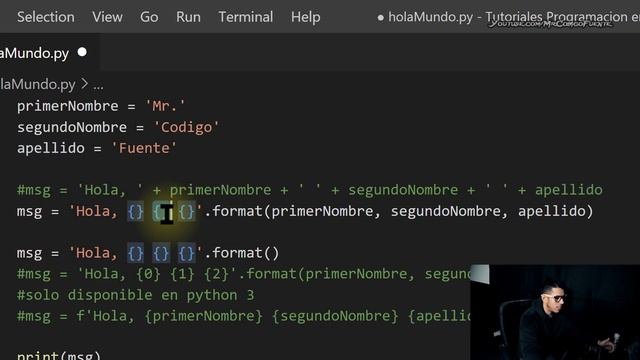The height and width of the screenshot is (360, 640).
Task: Open the Go menu
Action: pos(149,17)
